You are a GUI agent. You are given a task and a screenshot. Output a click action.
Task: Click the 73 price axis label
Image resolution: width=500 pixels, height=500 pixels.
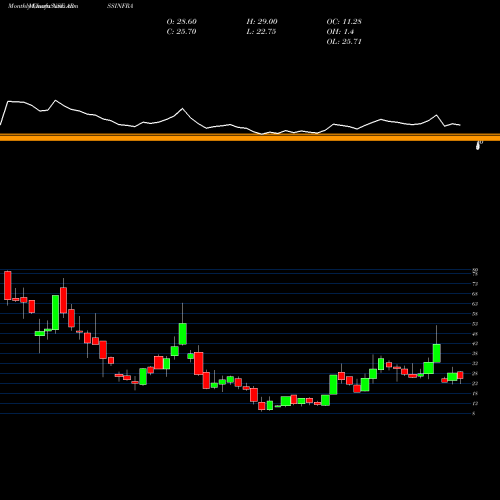tap(475, 284)
